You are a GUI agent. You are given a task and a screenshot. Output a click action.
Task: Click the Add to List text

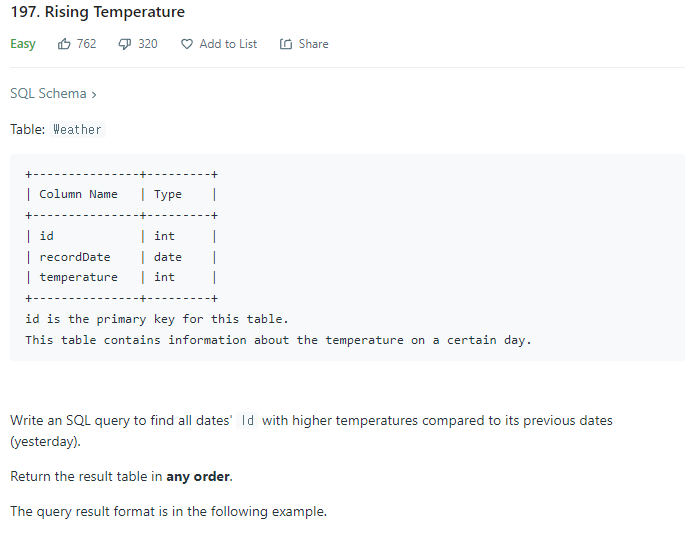pos(228,44)
